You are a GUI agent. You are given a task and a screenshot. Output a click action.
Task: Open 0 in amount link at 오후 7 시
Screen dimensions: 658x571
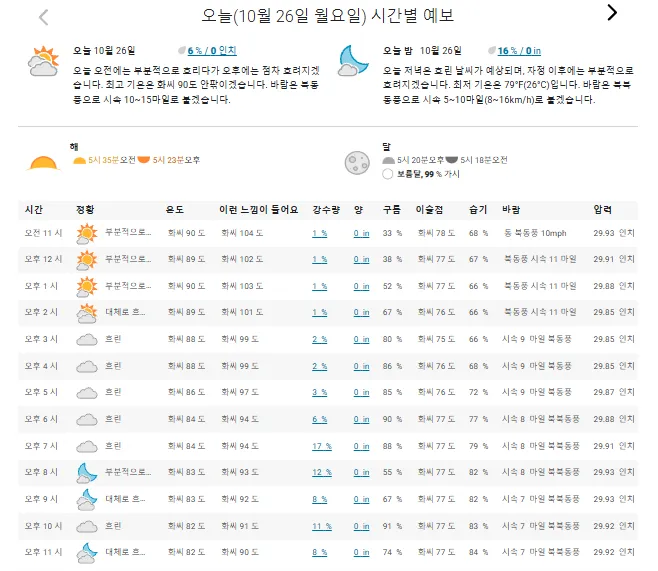(361, 446)
